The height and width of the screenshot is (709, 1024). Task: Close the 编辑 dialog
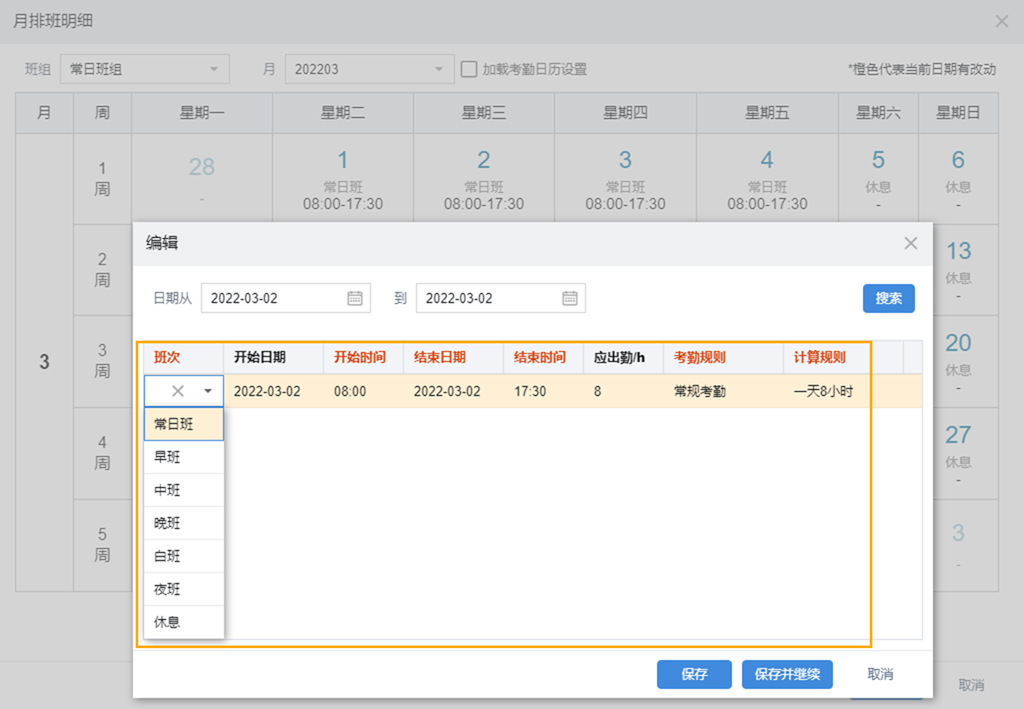(910, 244)
